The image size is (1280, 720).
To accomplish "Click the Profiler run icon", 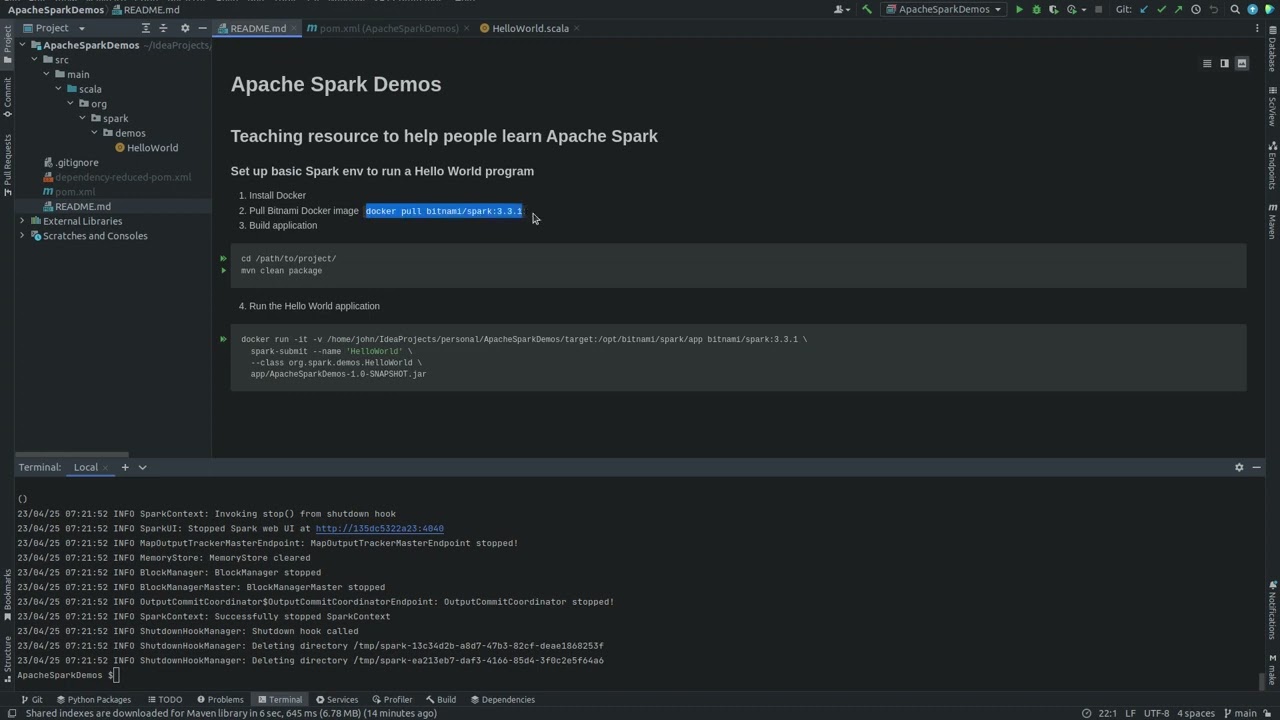I will (x=1071, y=9).
